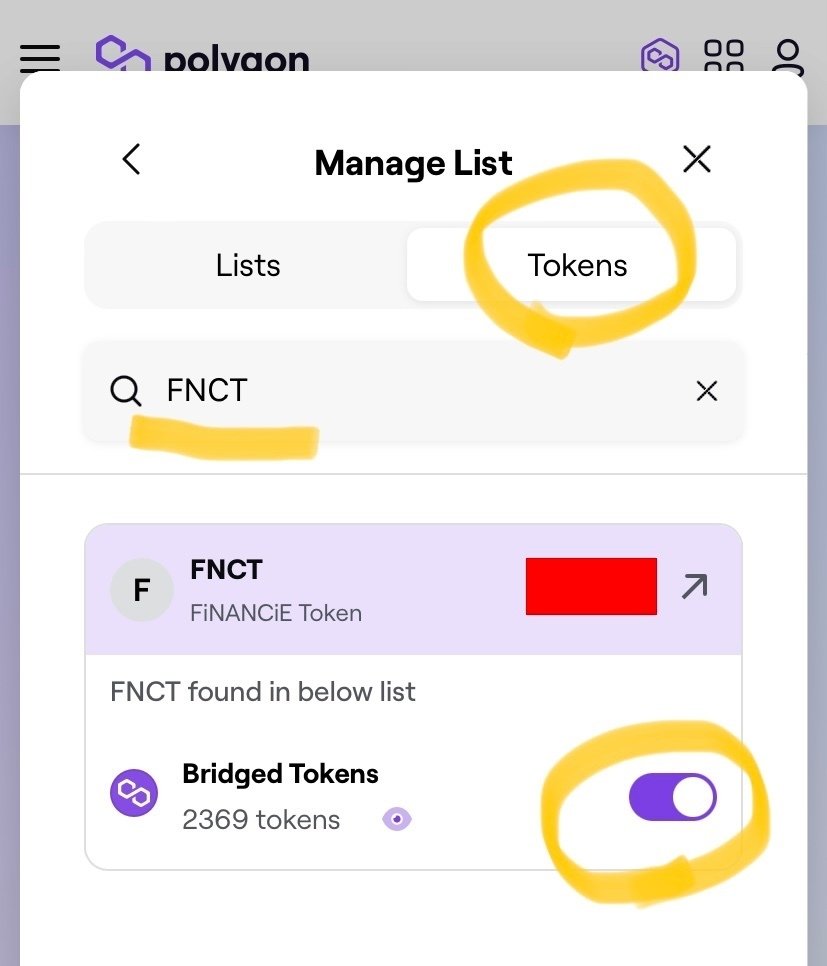Open the apps grid icon
The image size is (827, 966).
click(724, 58)
